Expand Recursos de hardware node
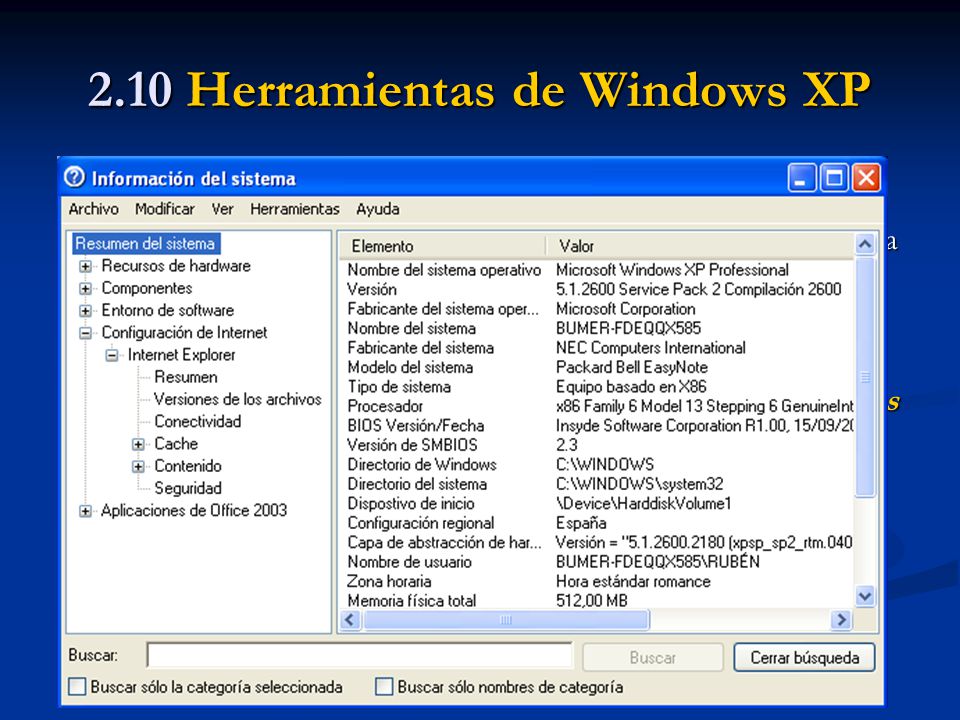The image size is (960, 720). click(x=85, y=266)
